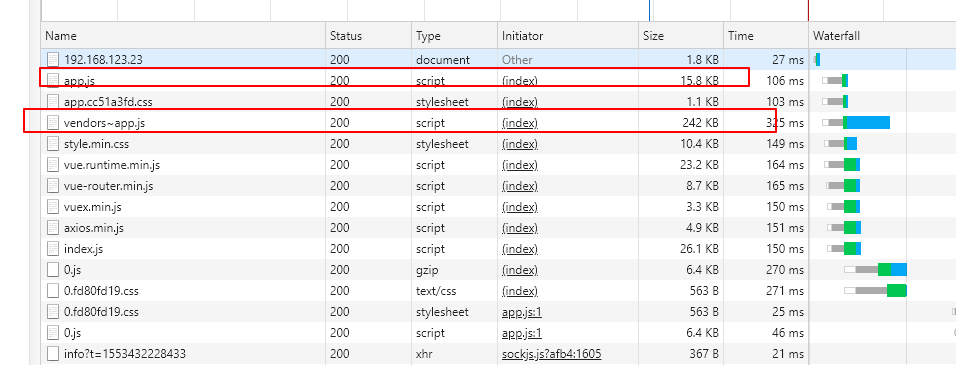
Task: Click the file icon beside vue.runtime.min.js
Action: click(x=53, y=165)
